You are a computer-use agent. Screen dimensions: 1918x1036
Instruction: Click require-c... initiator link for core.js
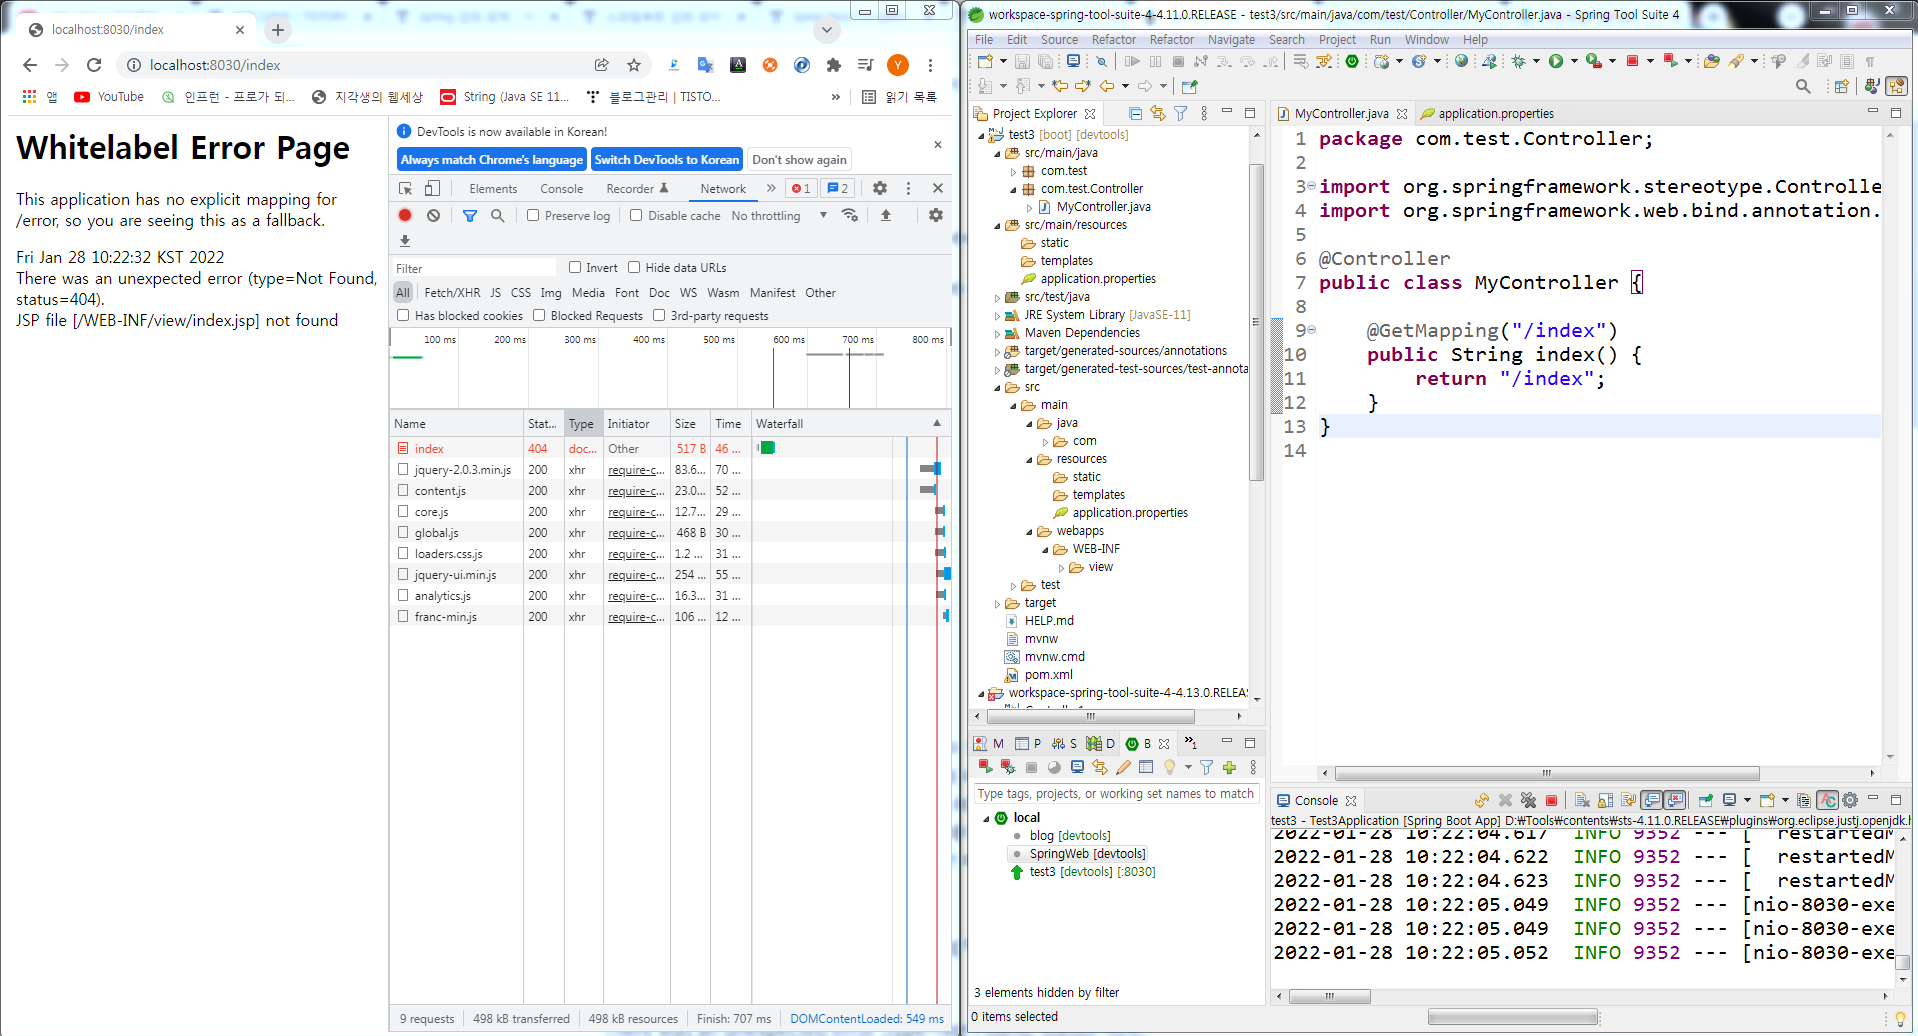pos(636,512)
